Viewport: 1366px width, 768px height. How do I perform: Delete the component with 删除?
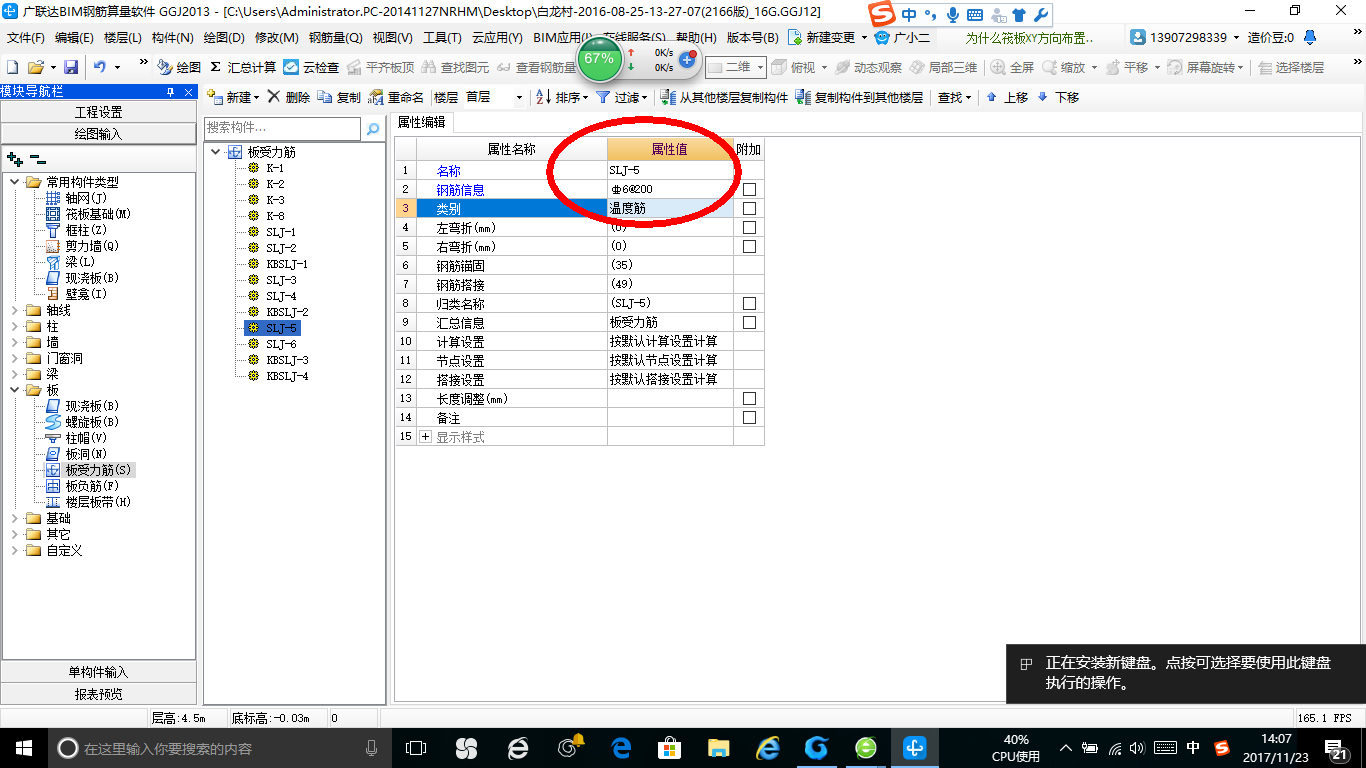(289, 97)
